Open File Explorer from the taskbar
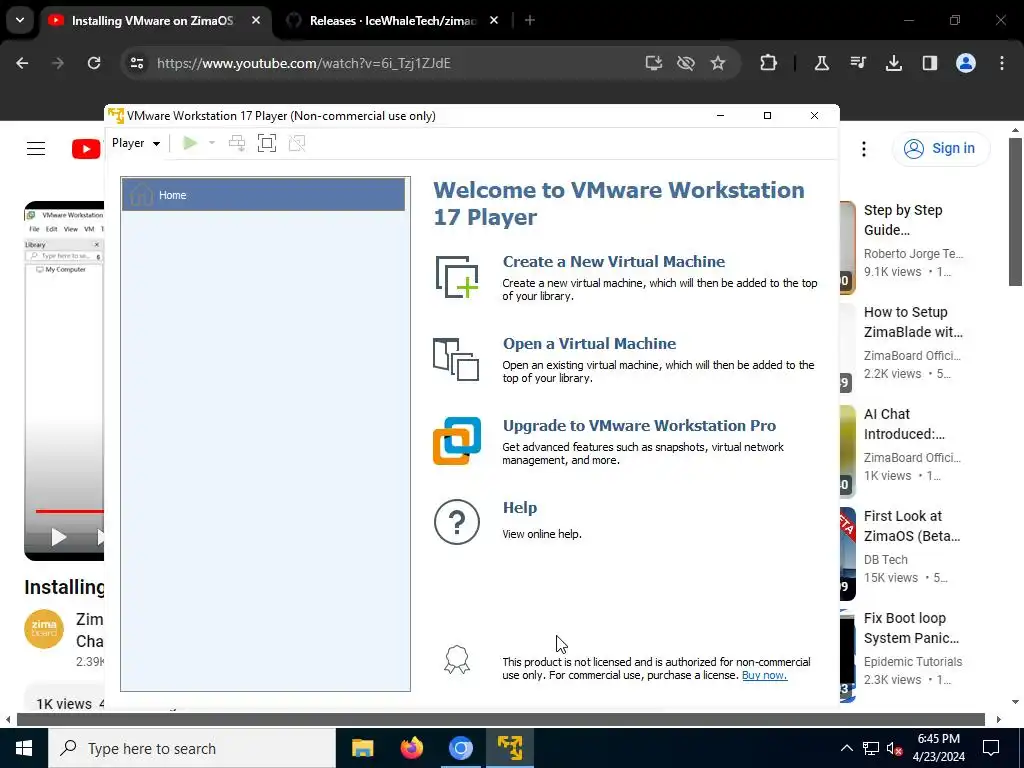1024x768 pixels. pyautogui.click(x=362, y=748)
